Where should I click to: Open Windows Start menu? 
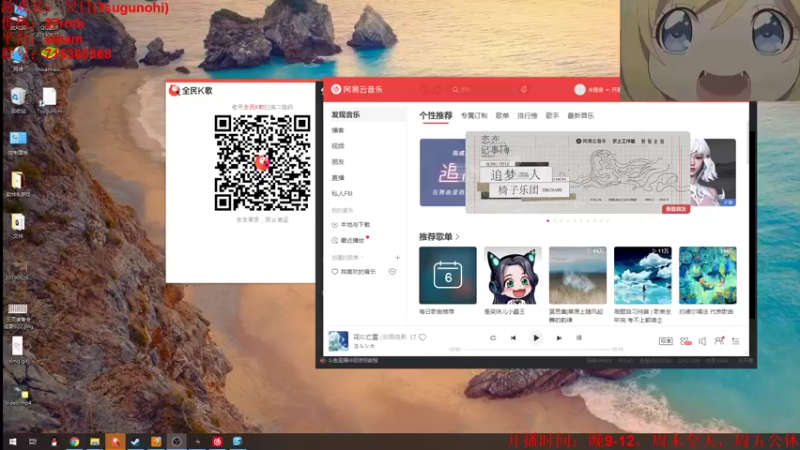[12, 442]
